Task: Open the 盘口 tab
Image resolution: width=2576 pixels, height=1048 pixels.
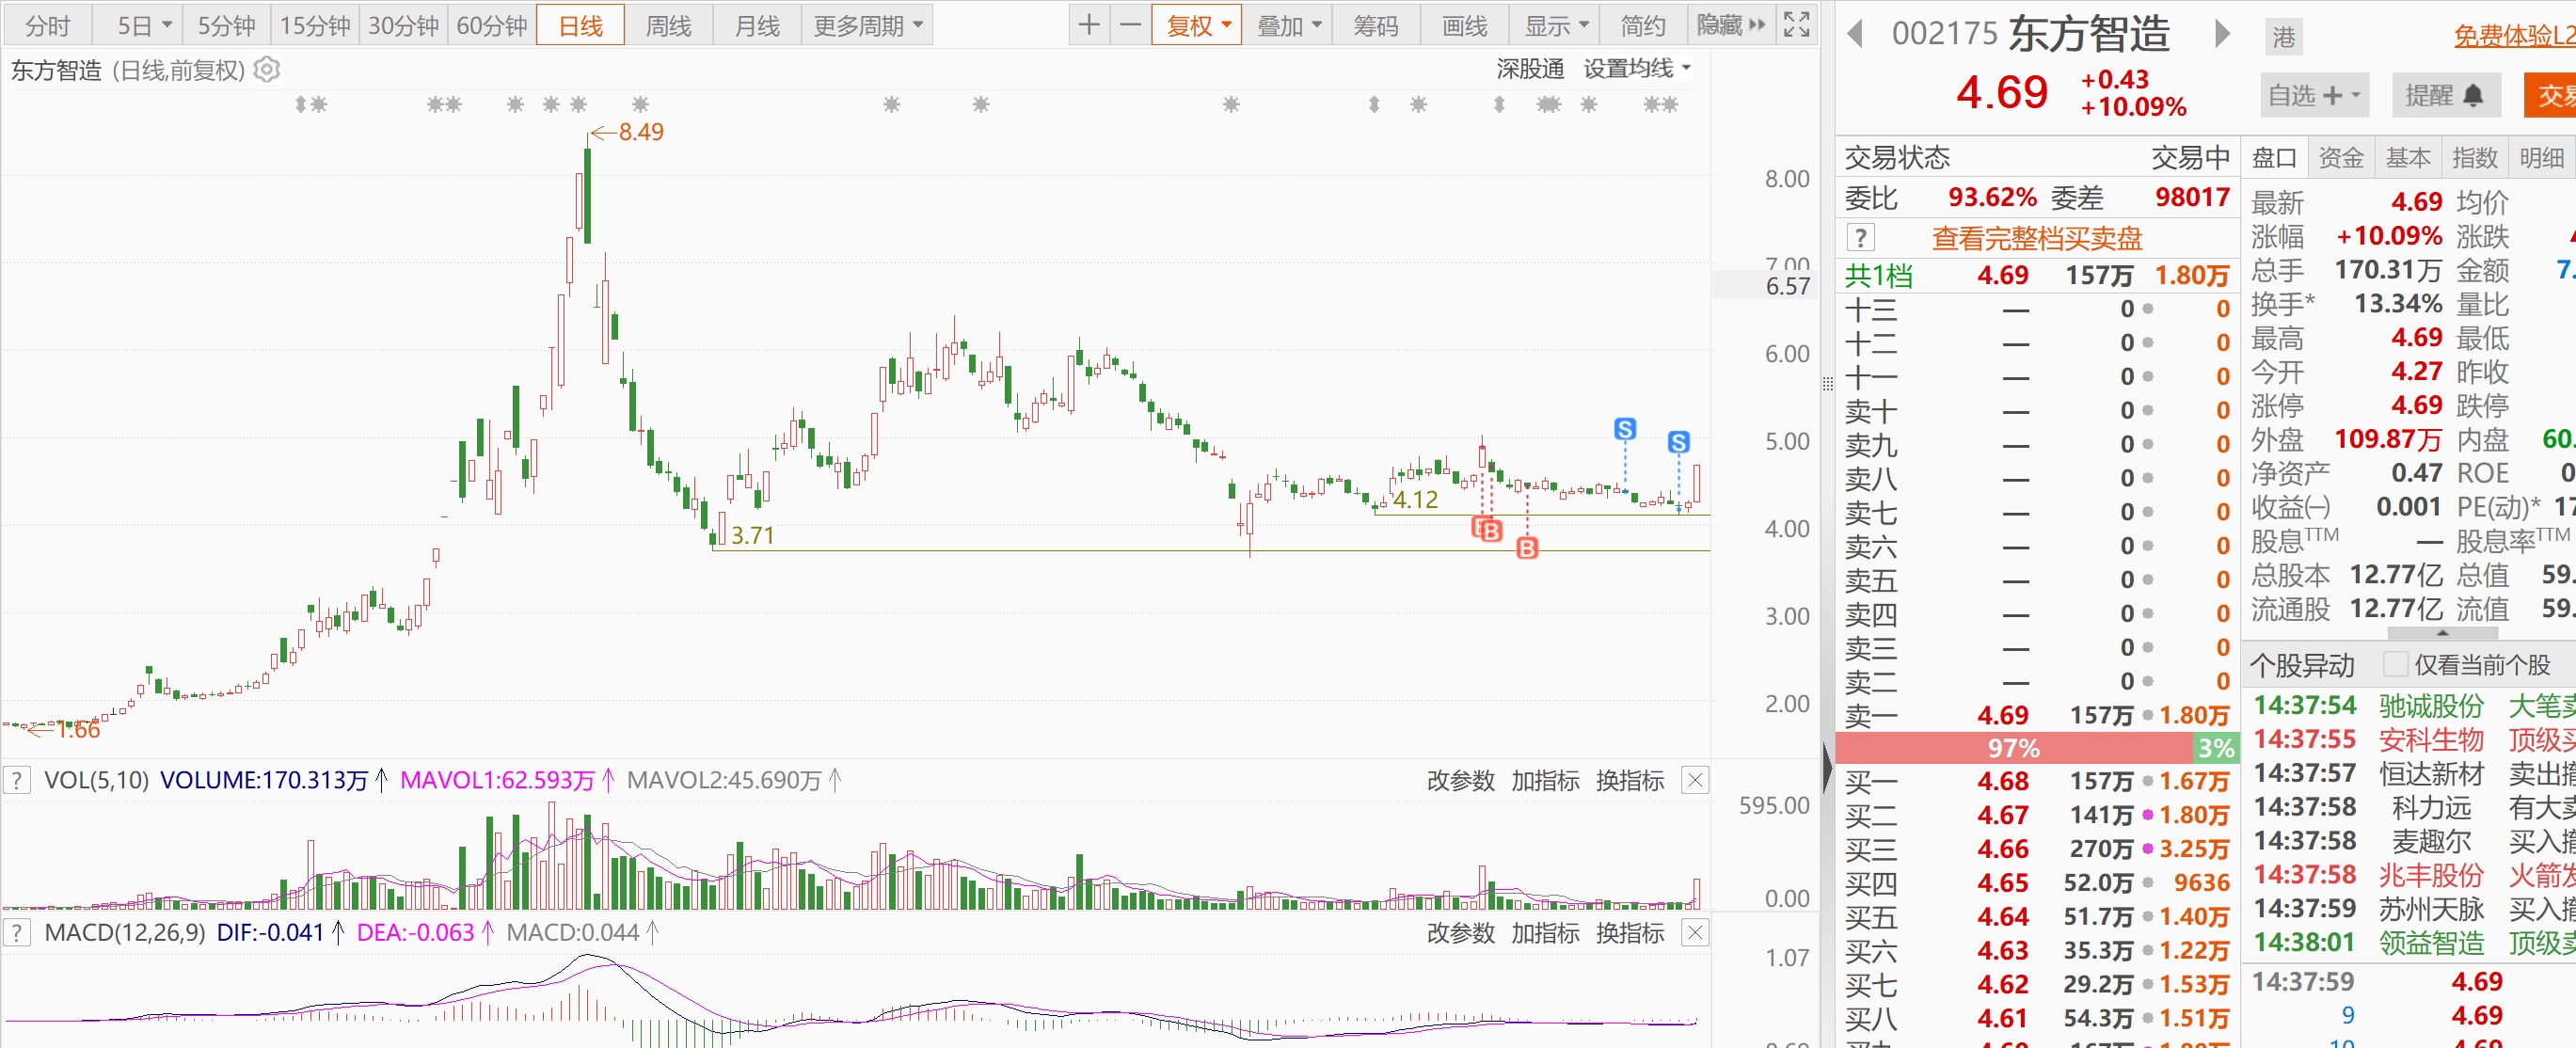Action: point(2274,158)
